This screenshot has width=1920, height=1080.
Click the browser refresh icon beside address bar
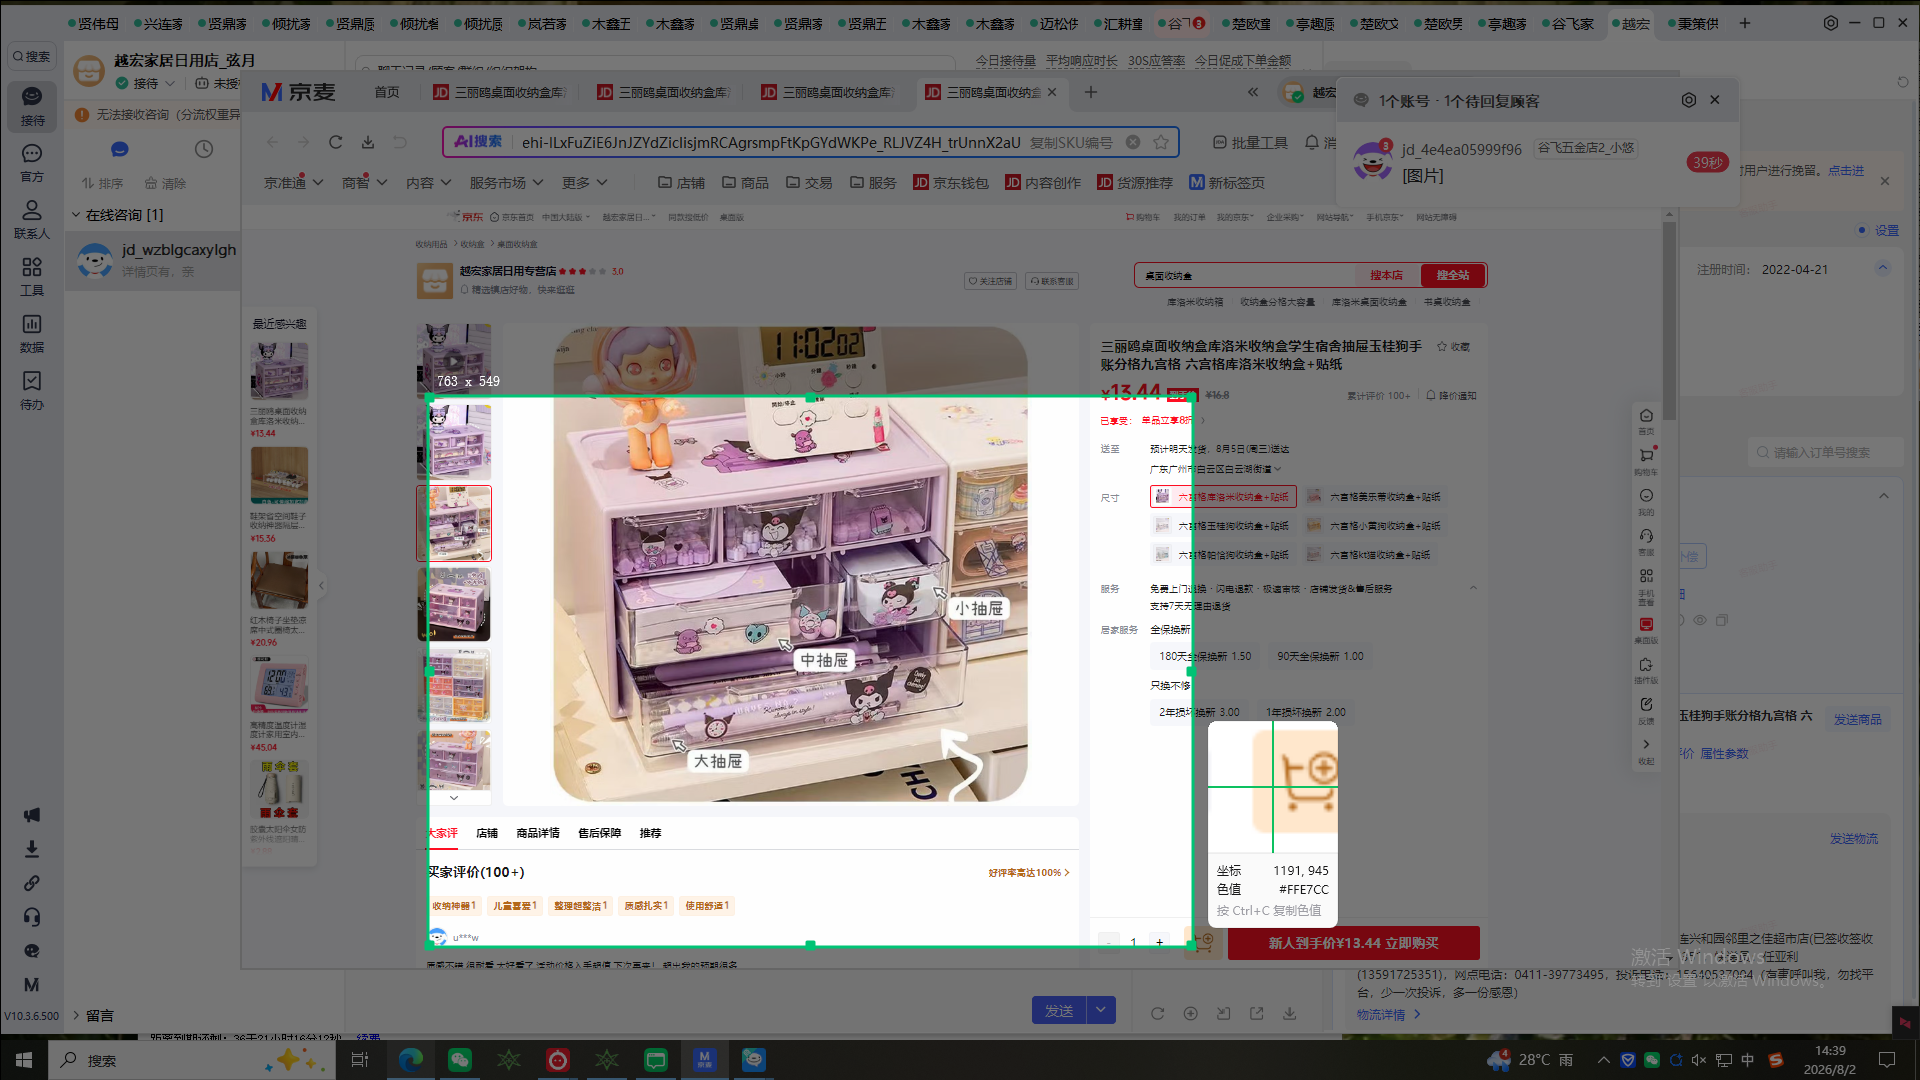[x=336, y=142]
